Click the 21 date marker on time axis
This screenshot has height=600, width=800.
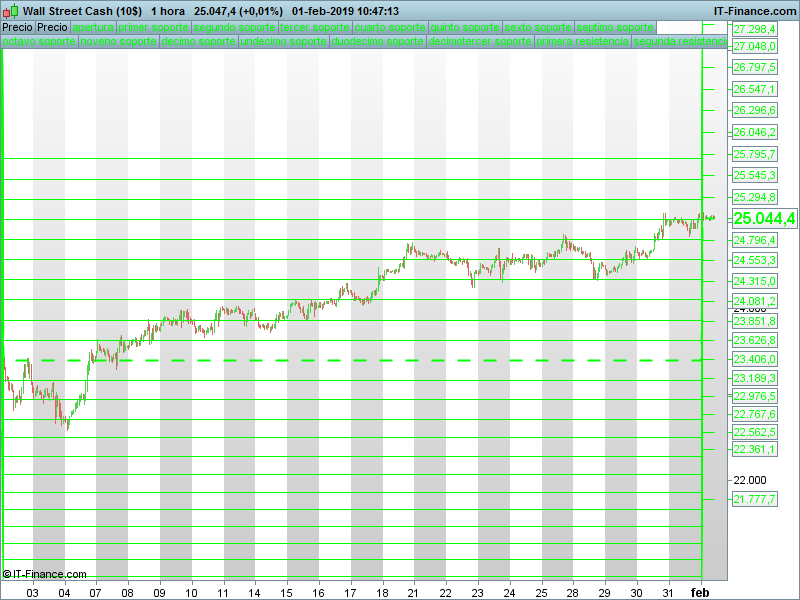coord(414,592)
